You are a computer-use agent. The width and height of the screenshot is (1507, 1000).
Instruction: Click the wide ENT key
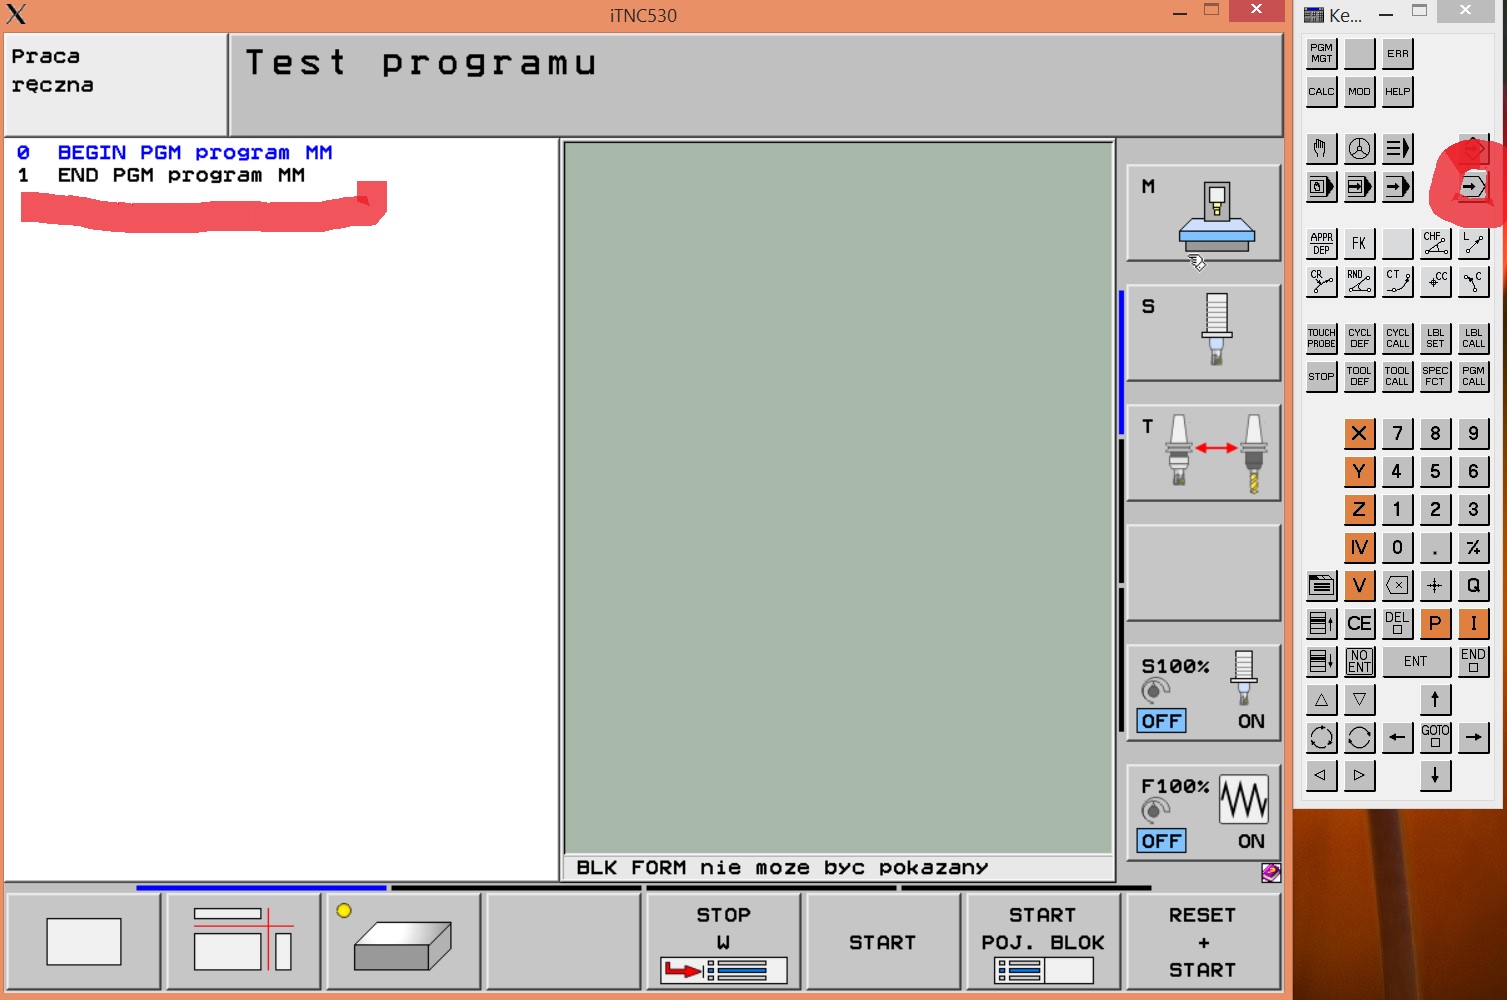(1416, 661)
